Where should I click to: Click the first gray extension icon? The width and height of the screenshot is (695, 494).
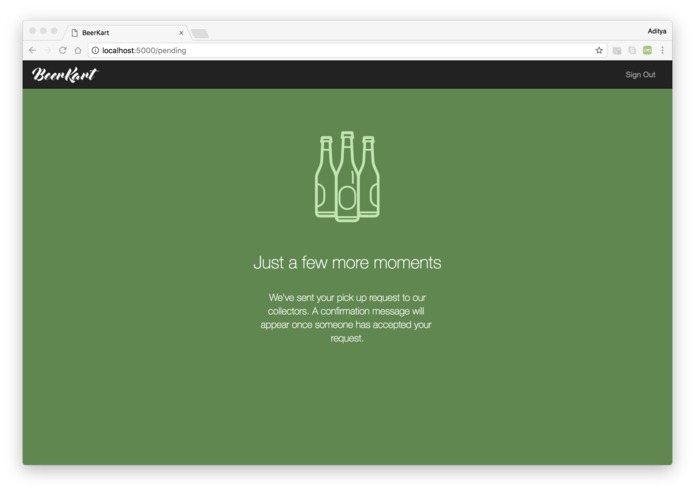(617, 51)
